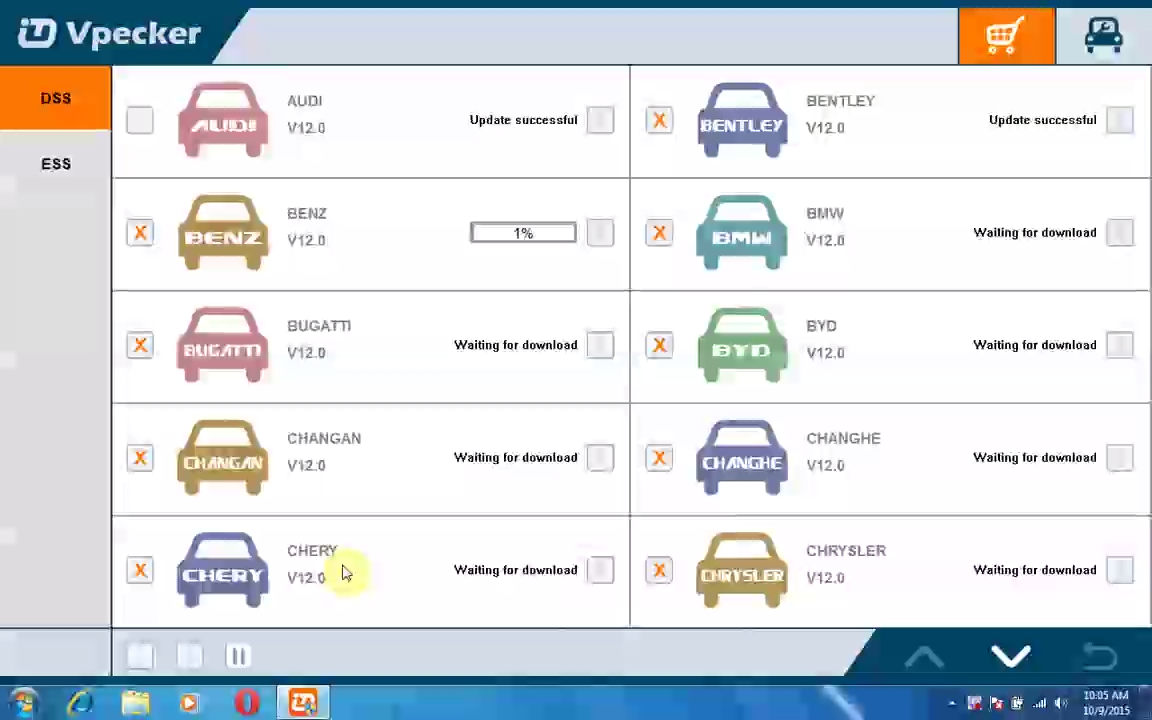Screen dimensions: 1152x720
Task: Open clock showing 10:05 AM
Action: (x=1106, y=703)
